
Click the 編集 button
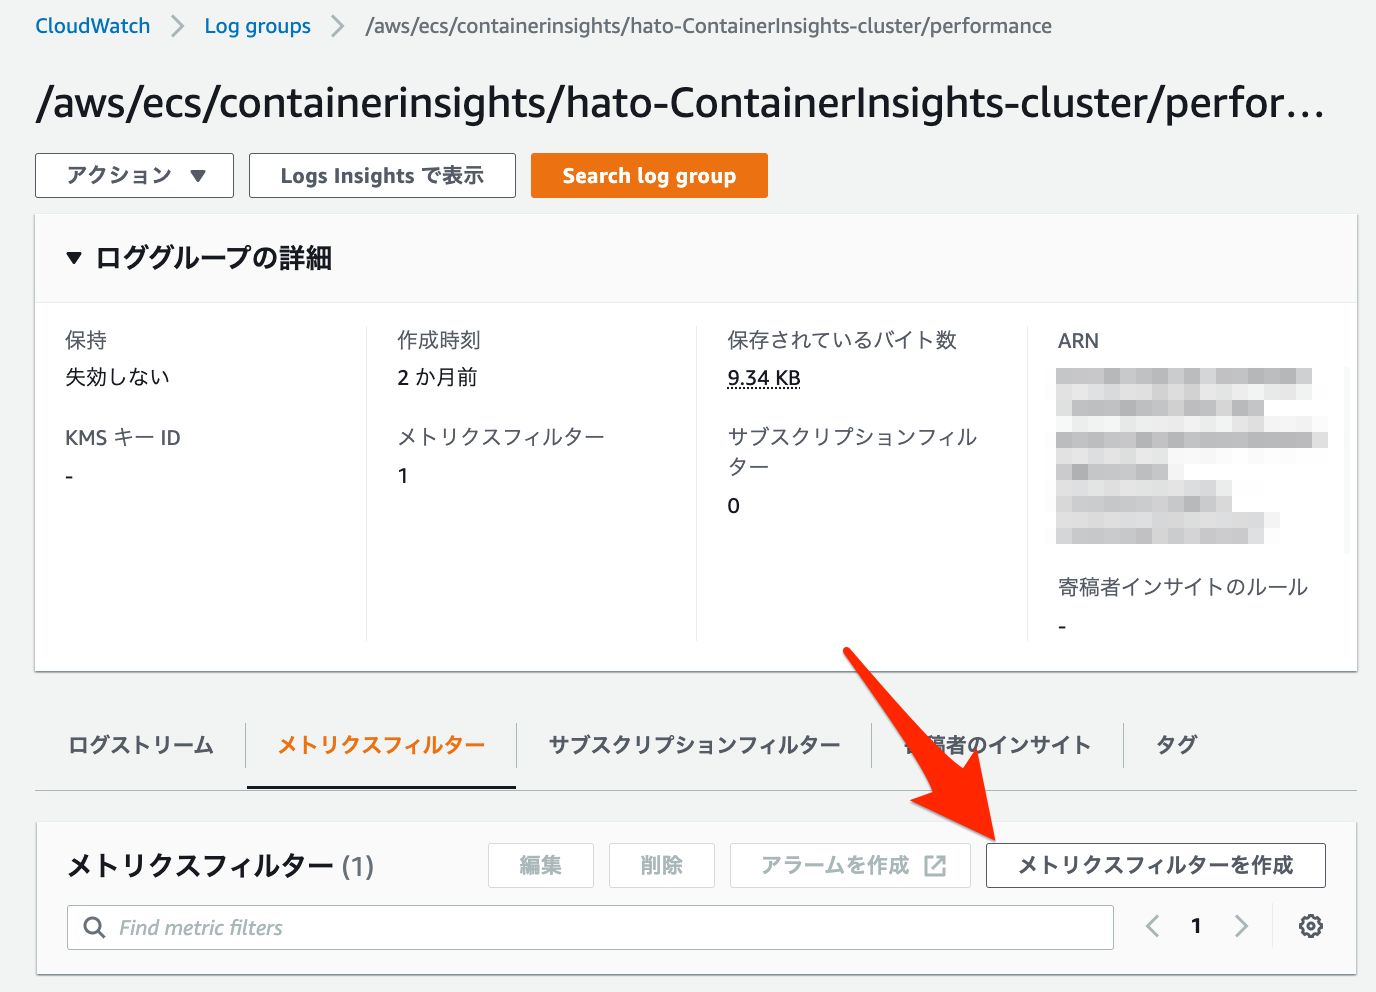(540, 865)
